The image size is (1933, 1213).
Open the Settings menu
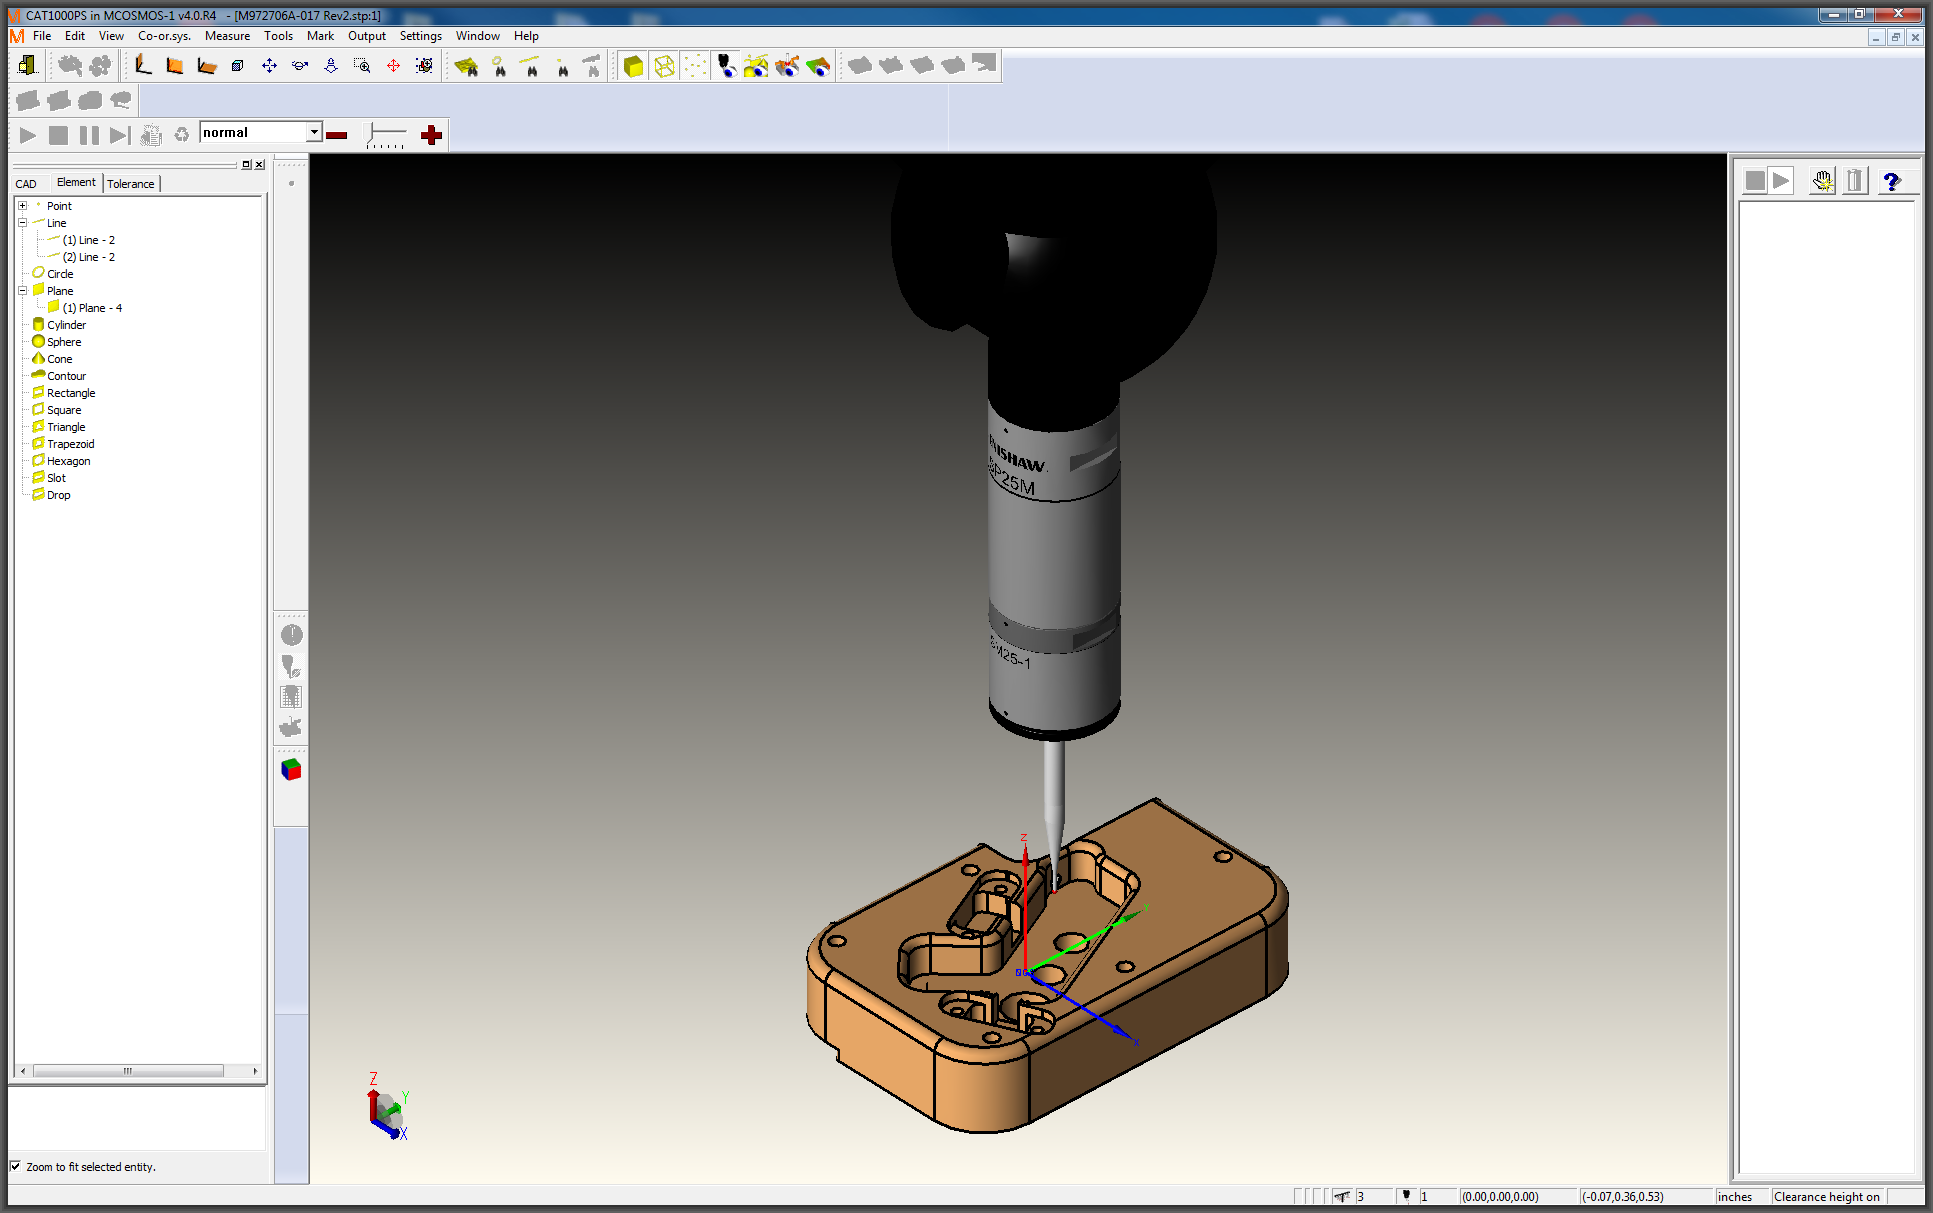click(421, 36)
